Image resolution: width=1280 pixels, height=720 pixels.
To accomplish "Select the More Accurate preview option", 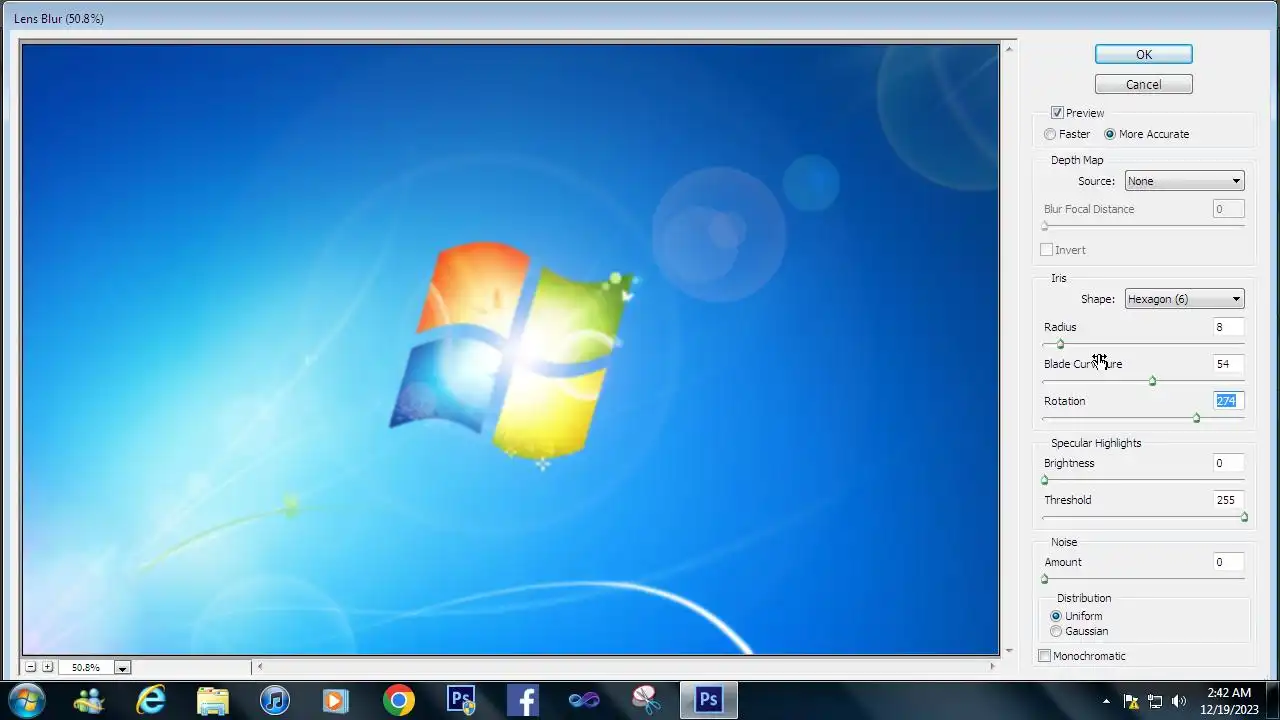I will pyautogui.click(x=1110, y=134).
